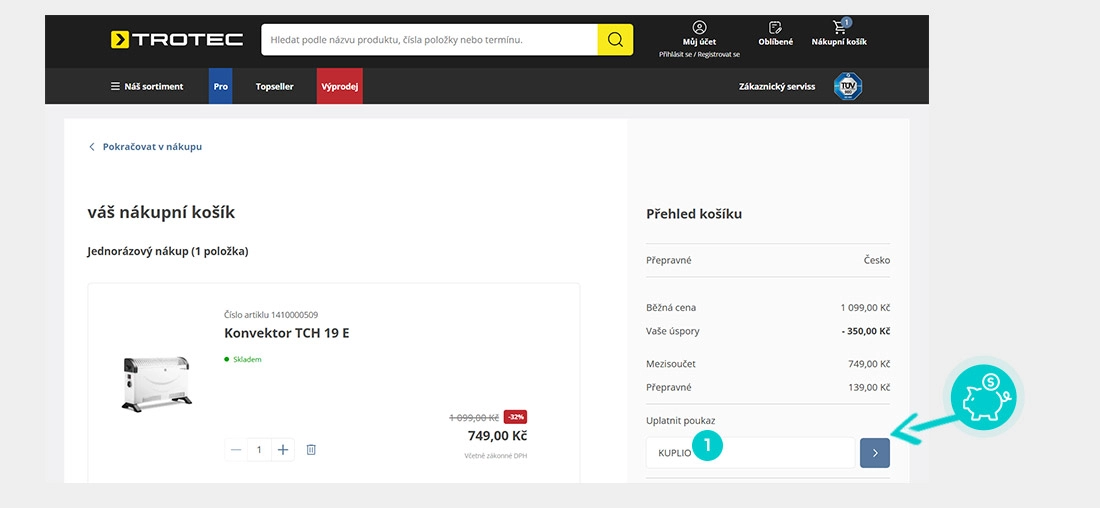Click the Přihlásit se / Registrovat se link
This screenshot has width=1100, height=508.
point(699,54)
